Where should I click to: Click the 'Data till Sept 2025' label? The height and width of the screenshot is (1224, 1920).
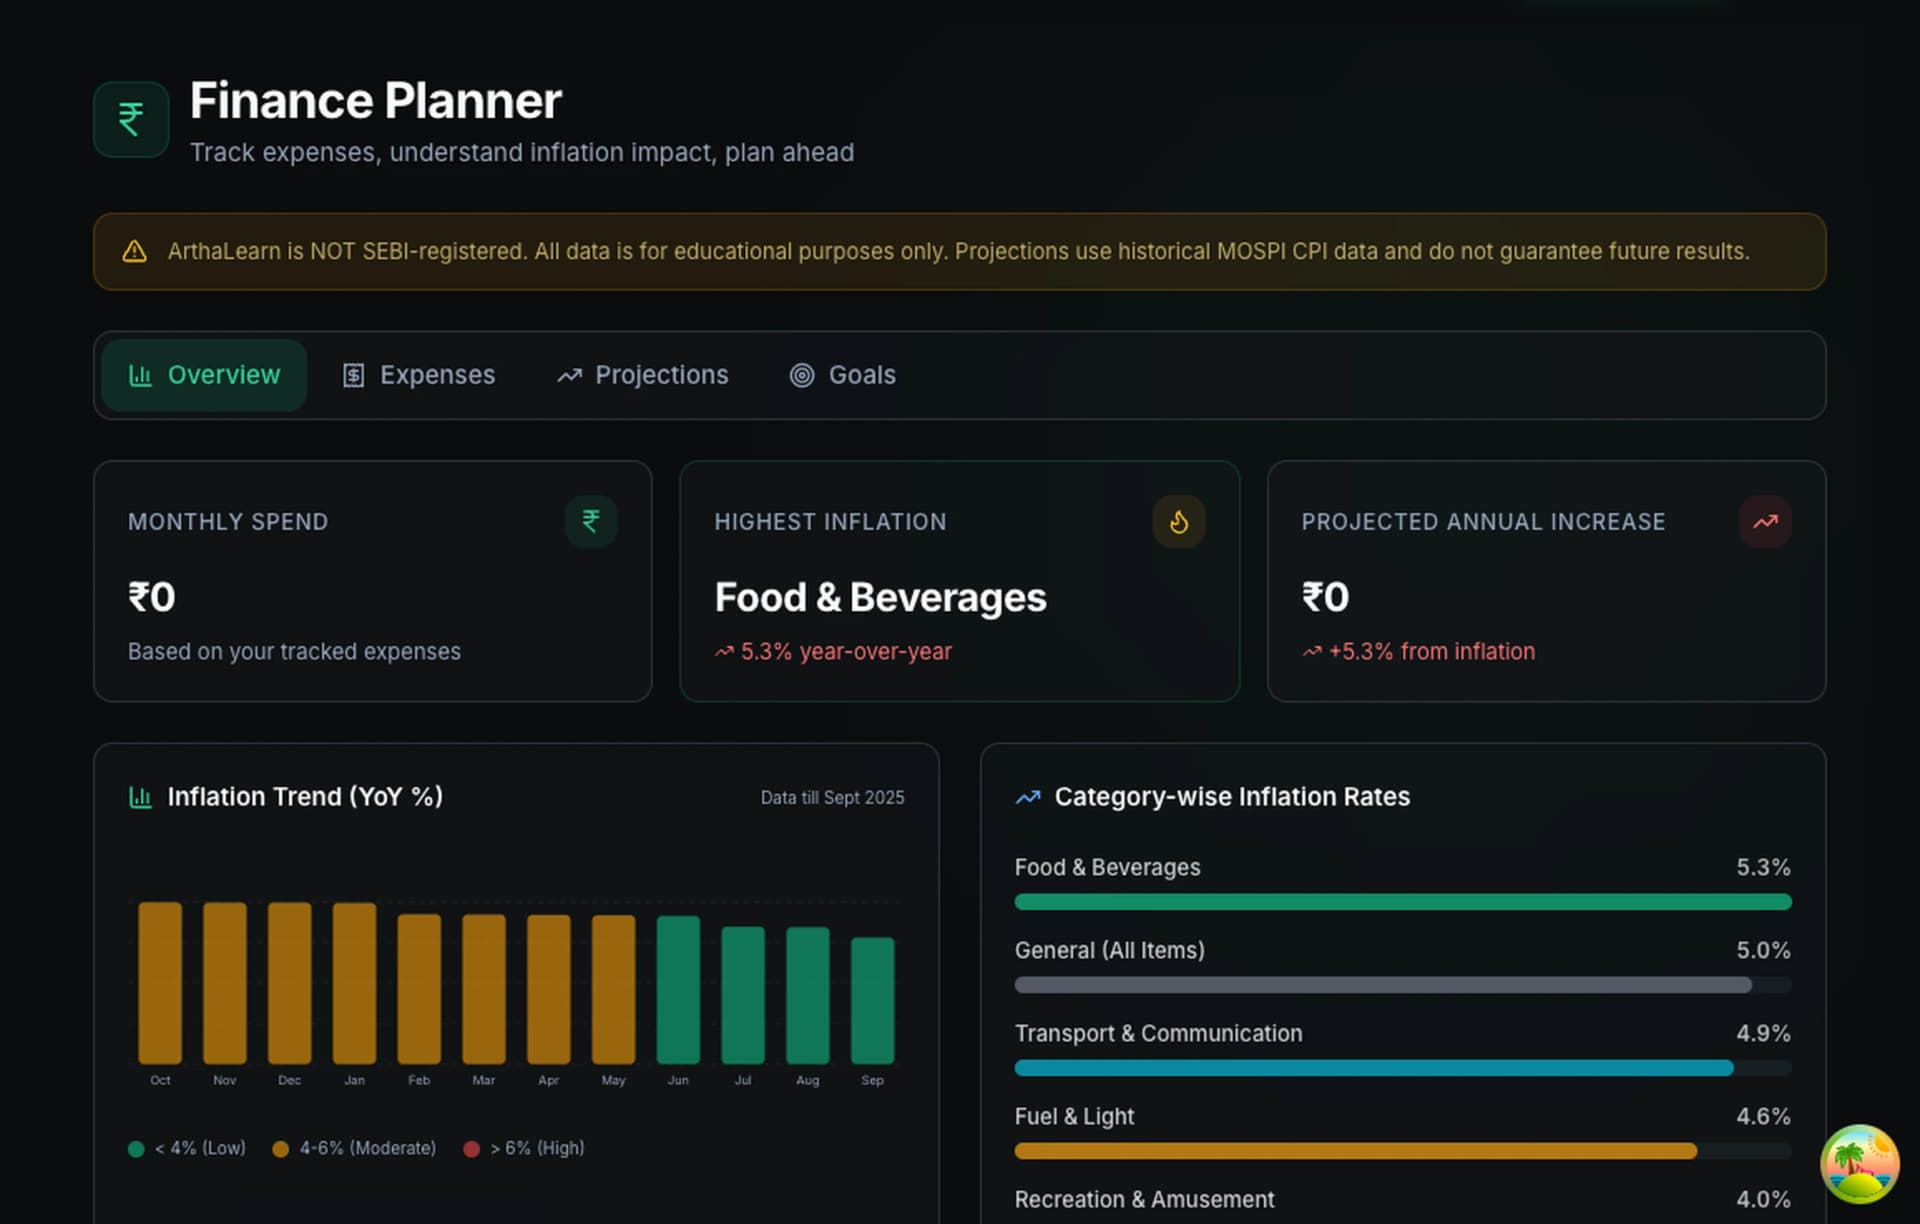(832, 797)
